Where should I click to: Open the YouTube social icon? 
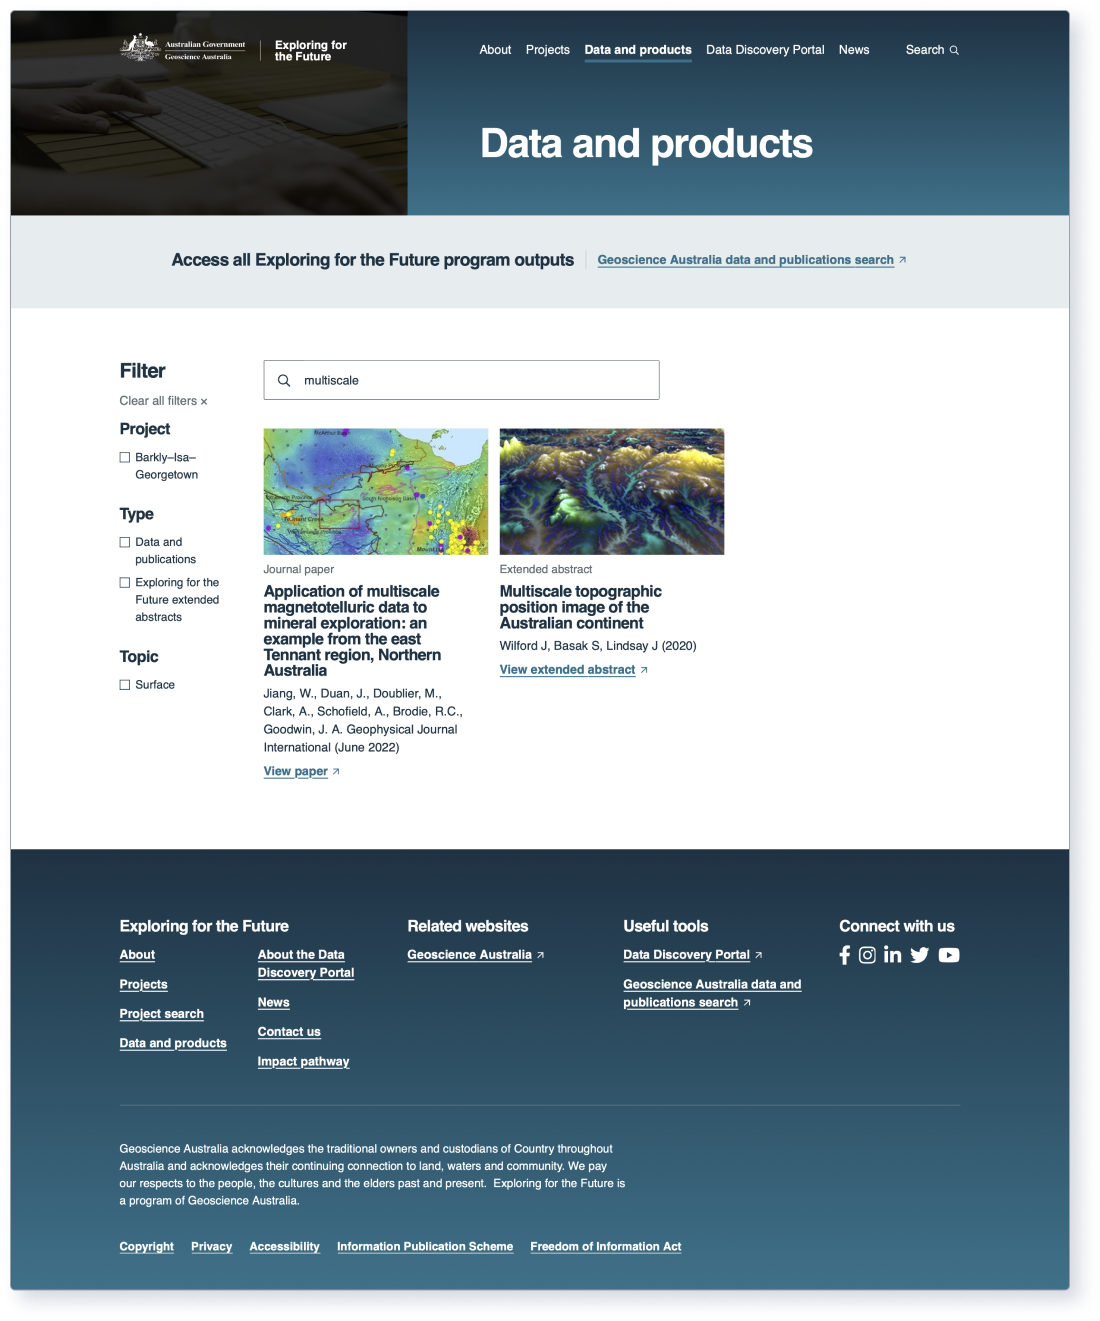click(949, 955)
